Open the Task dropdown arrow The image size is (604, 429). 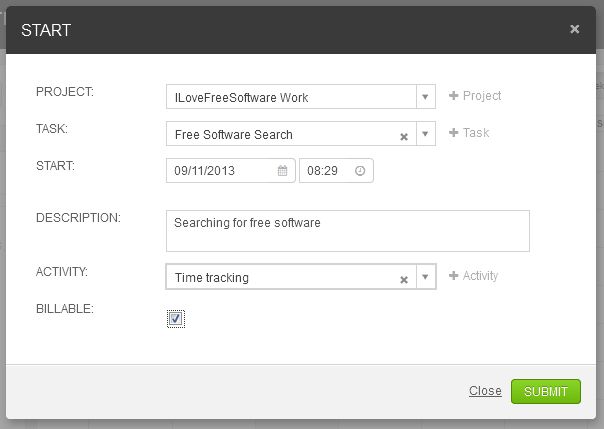click(x=425, y=134)
